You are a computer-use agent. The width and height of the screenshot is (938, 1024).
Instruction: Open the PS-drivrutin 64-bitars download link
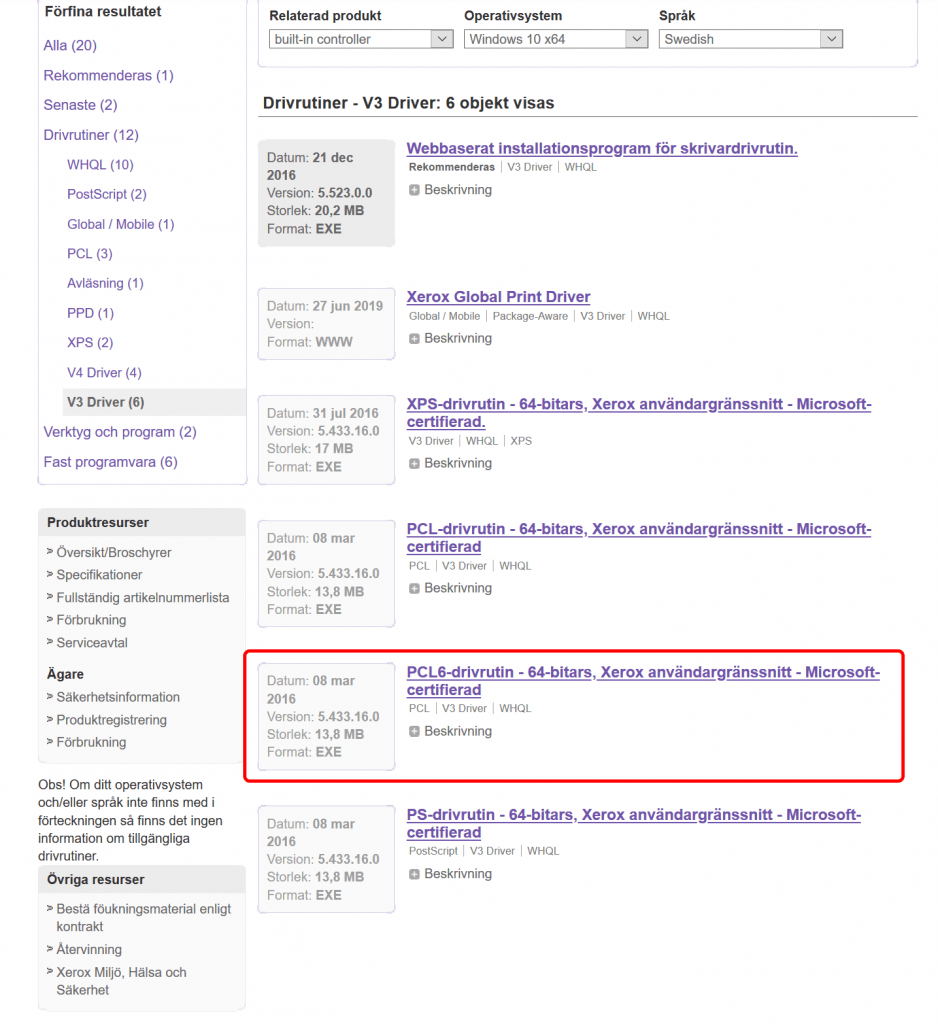634,824
